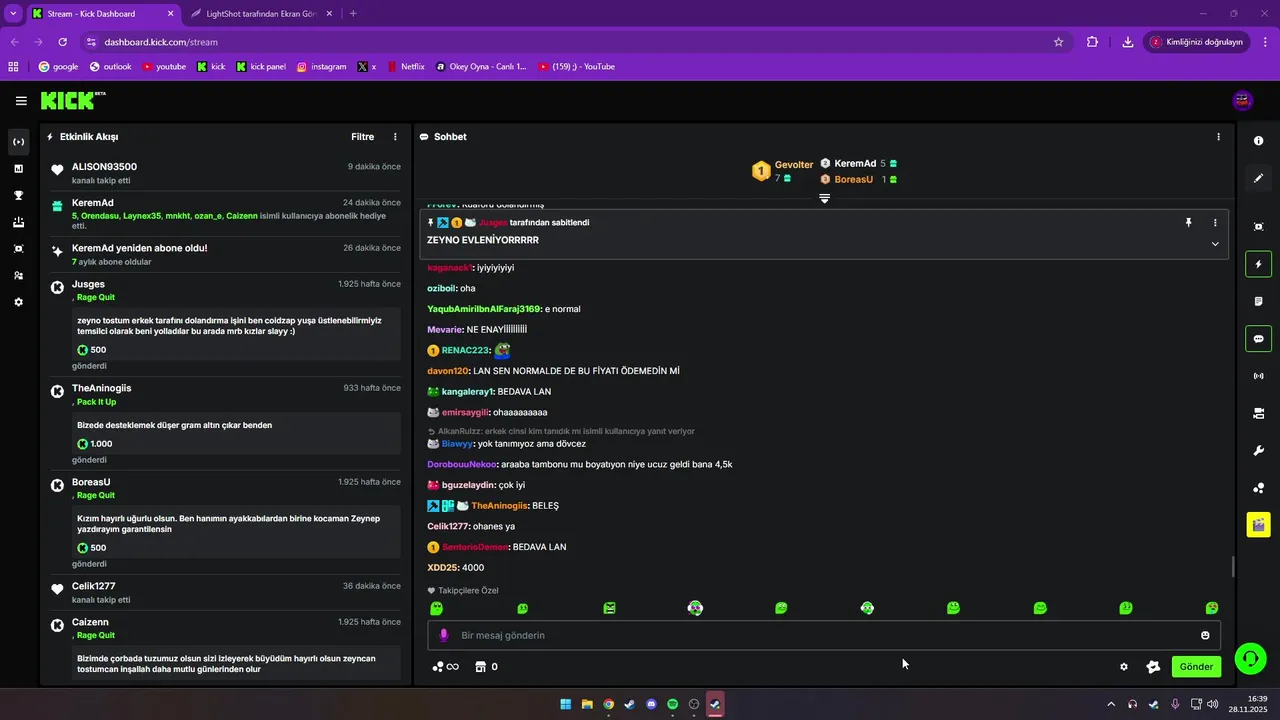
Task: Open the trophy achievements icon in left sidebar
Action: [x=18, y=196]
